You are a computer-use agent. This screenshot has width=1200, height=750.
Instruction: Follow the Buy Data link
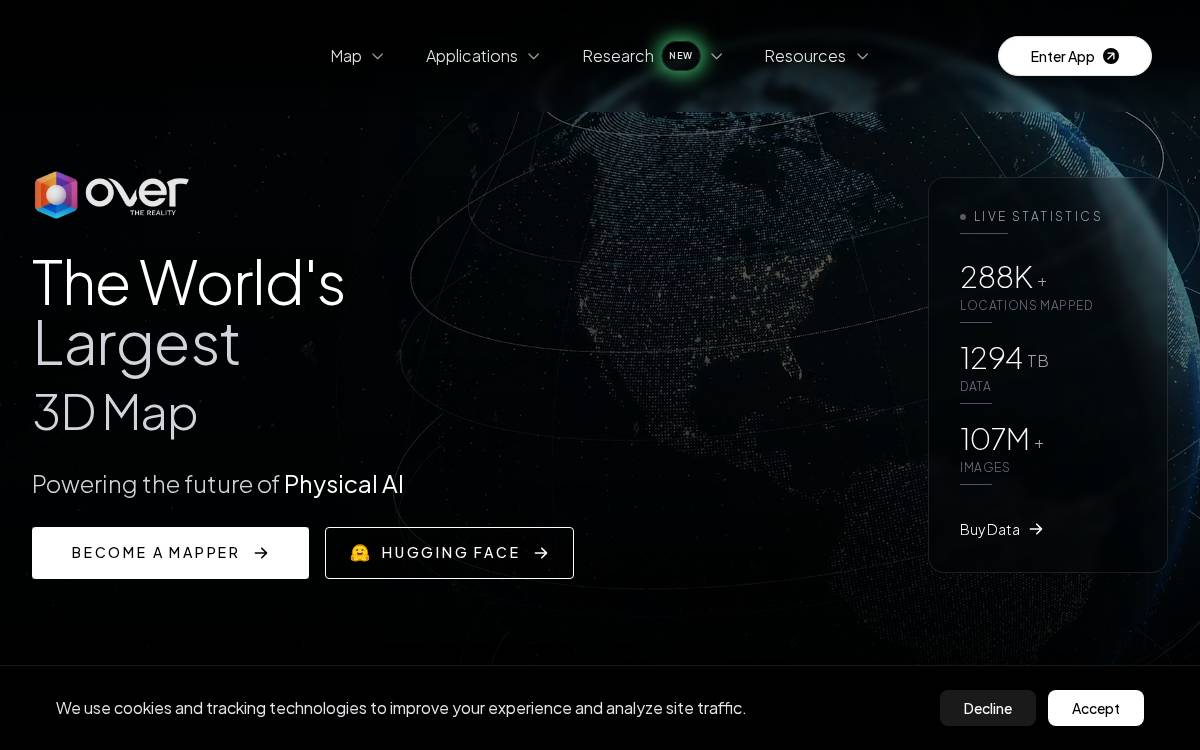click(1001, 529)
